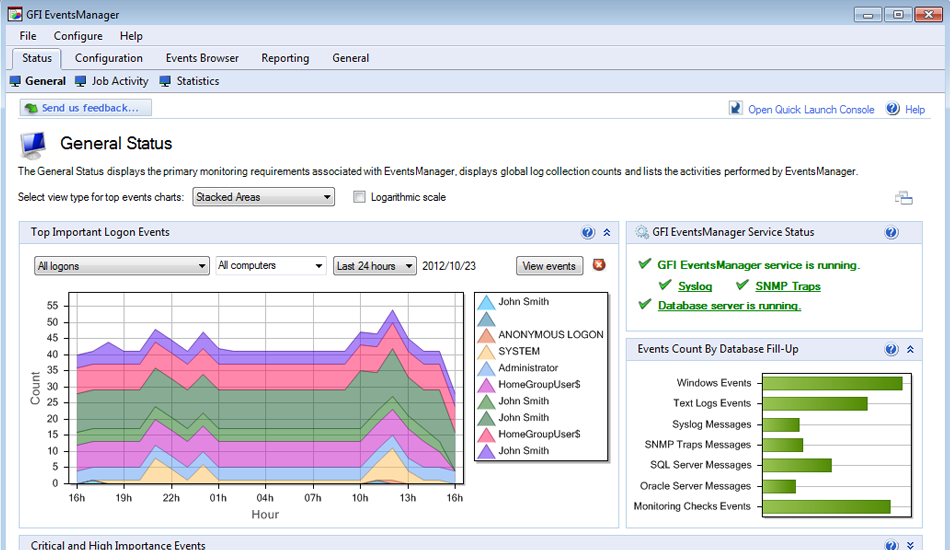950x550 pixels.
Task: Click the View events button
Action: (x=550, y=266)
